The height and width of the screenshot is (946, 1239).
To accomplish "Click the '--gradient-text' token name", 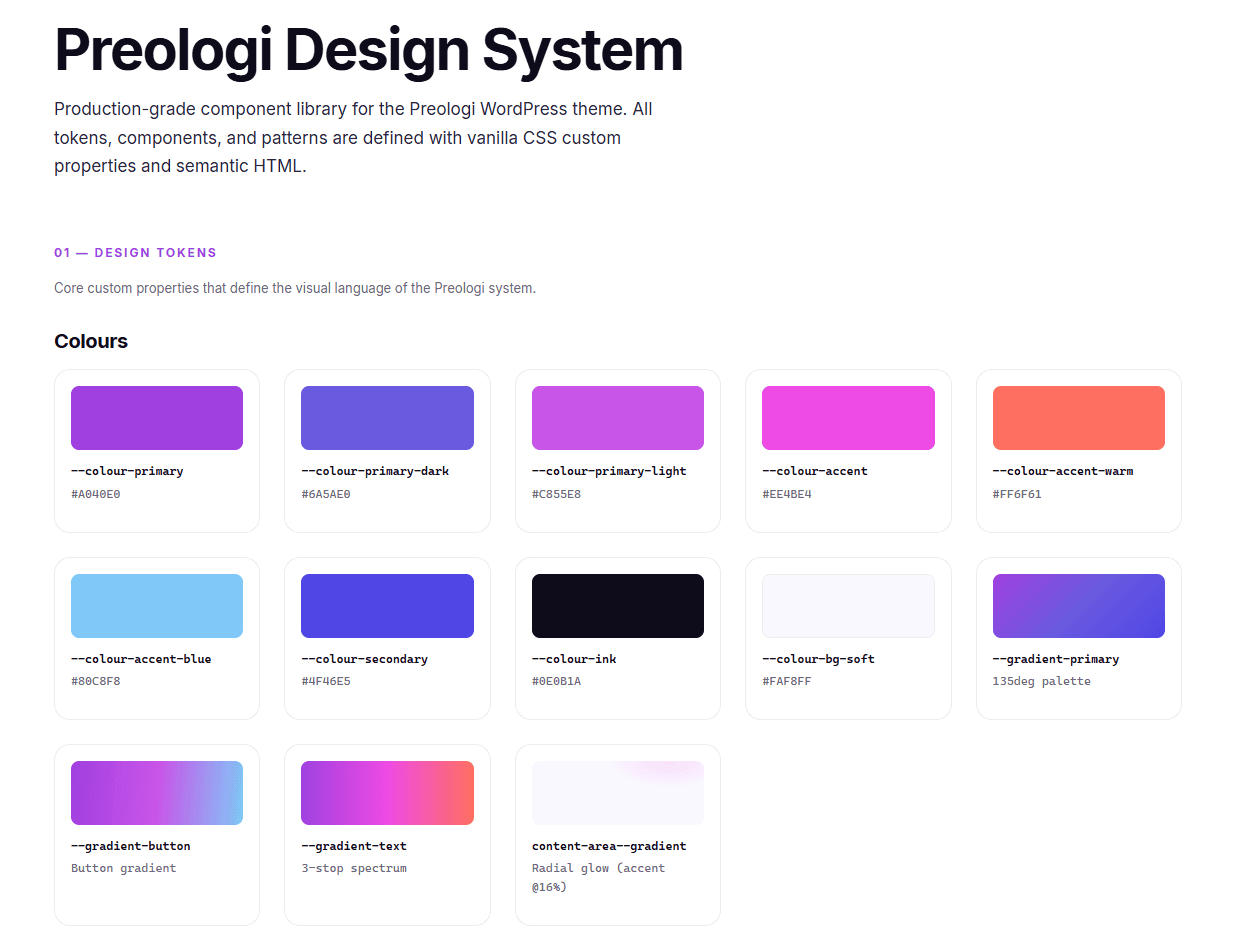I will click(x=354, y=846).
